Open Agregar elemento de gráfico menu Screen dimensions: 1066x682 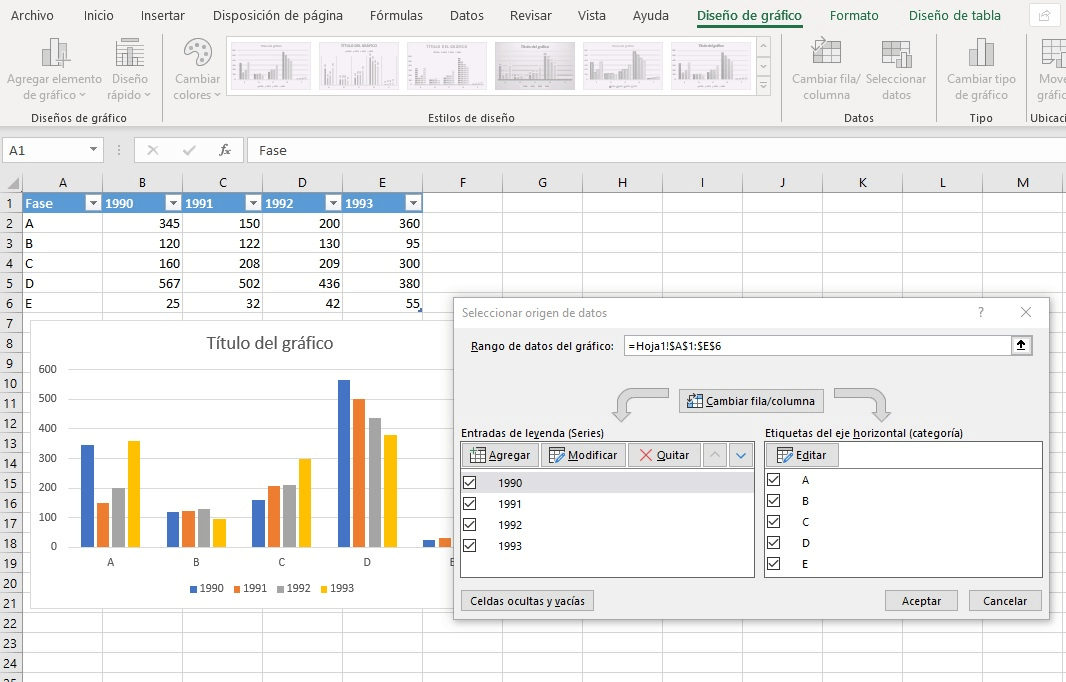(54, 70)
